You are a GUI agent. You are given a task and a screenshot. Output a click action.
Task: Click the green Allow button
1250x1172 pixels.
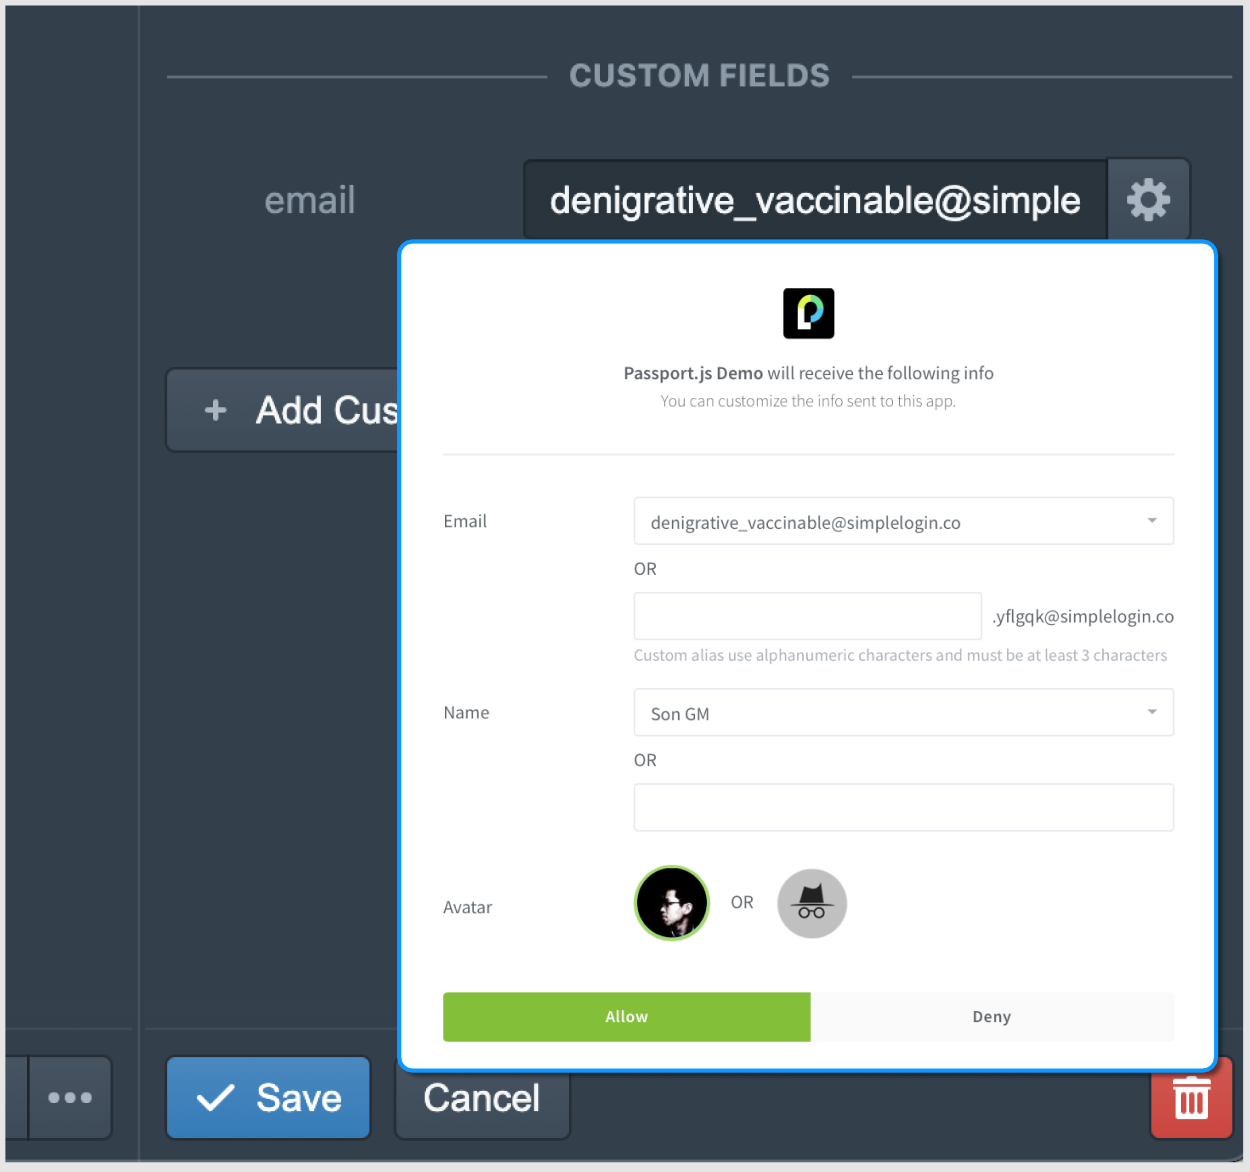626,1016
